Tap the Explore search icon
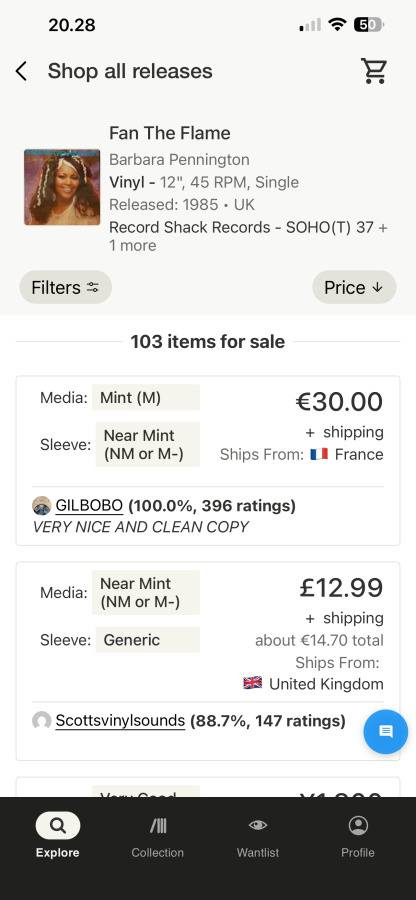Viewport: 416px width, 900px height. (57, 825)
